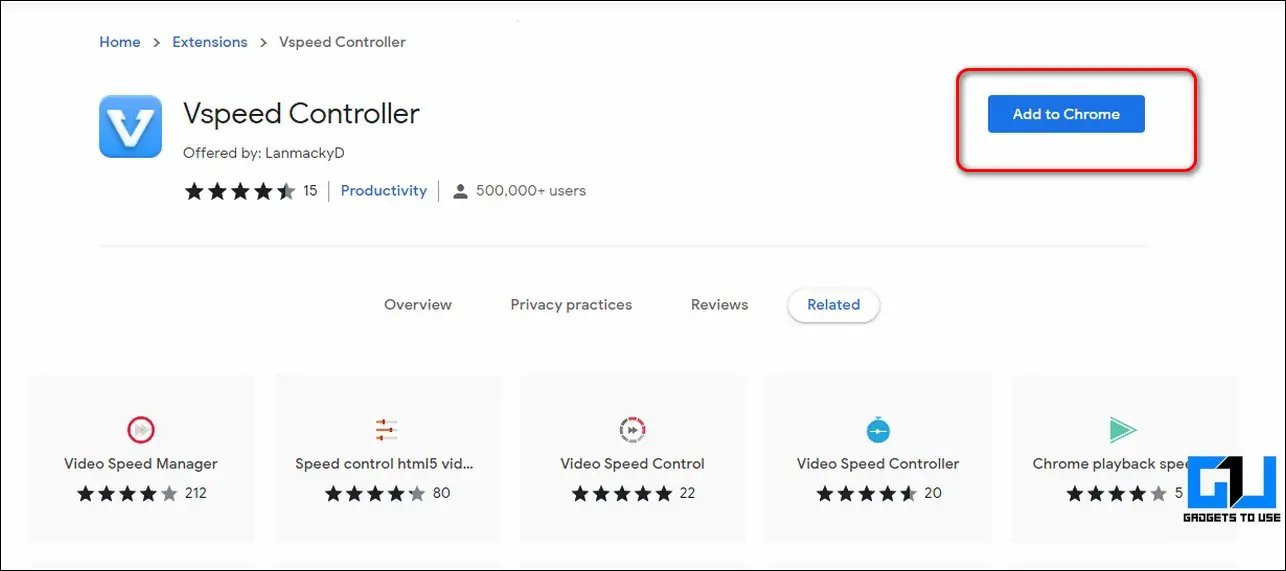
Task: Click the 20 rating count
Action: pyautogui.click(x=932, y=493)
